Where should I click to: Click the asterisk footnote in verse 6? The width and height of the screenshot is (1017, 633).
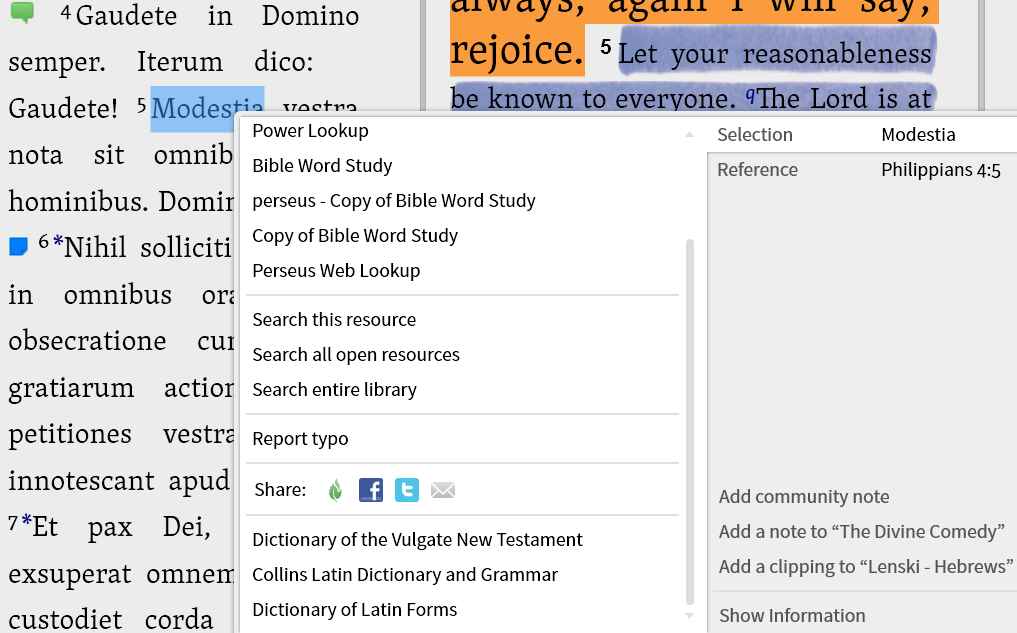(58, 243)
